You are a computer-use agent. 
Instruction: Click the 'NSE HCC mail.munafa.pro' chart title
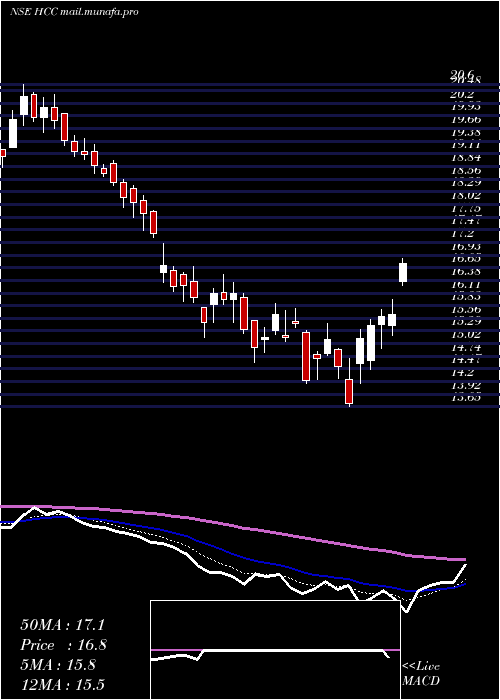tap(74, 12)
